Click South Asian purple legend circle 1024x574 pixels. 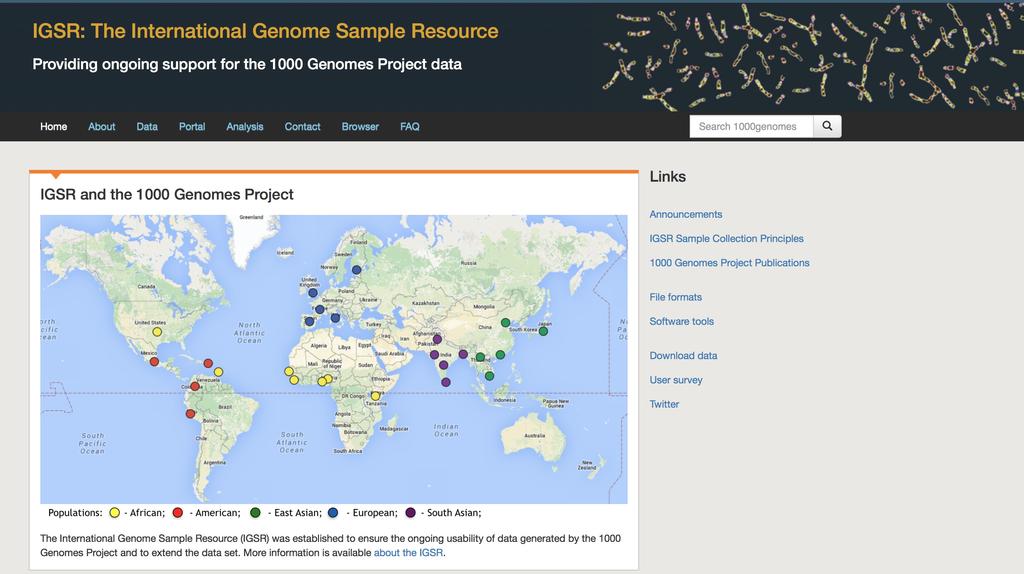point(410,513)
